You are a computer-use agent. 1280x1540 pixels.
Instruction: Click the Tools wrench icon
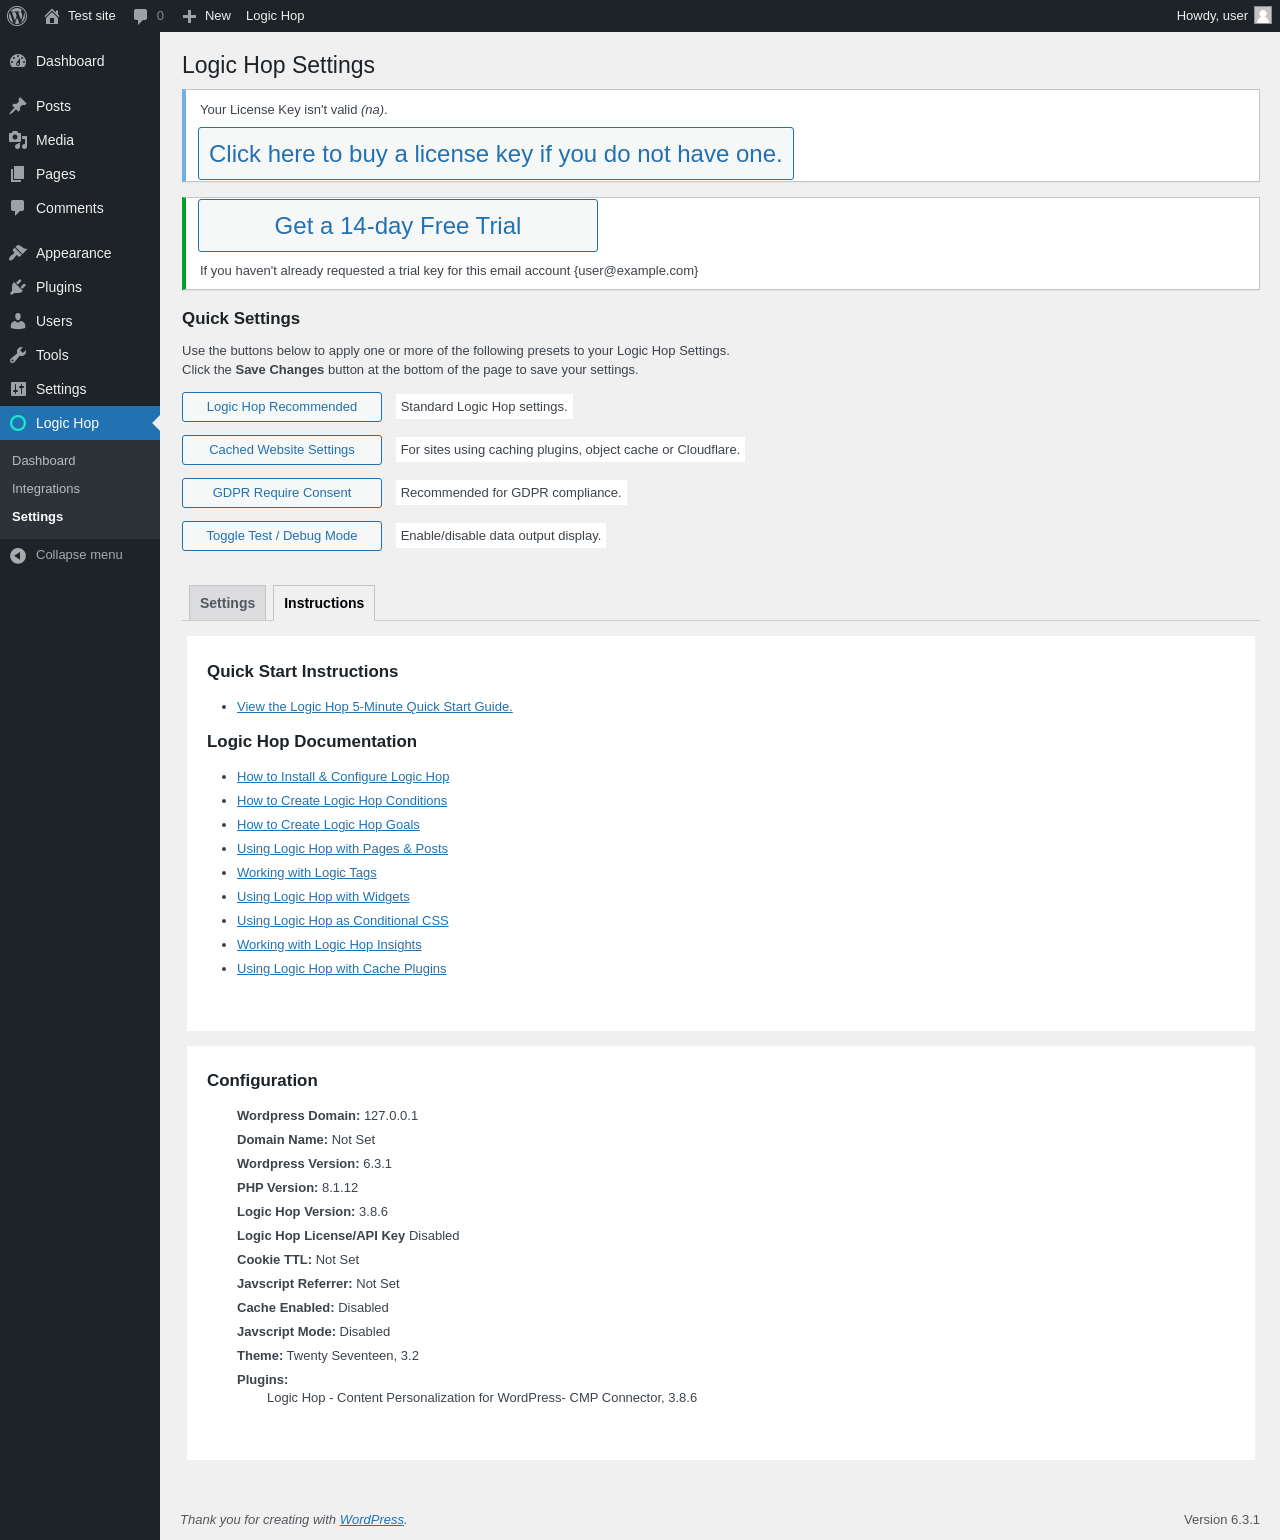click(x=18, y=355)
